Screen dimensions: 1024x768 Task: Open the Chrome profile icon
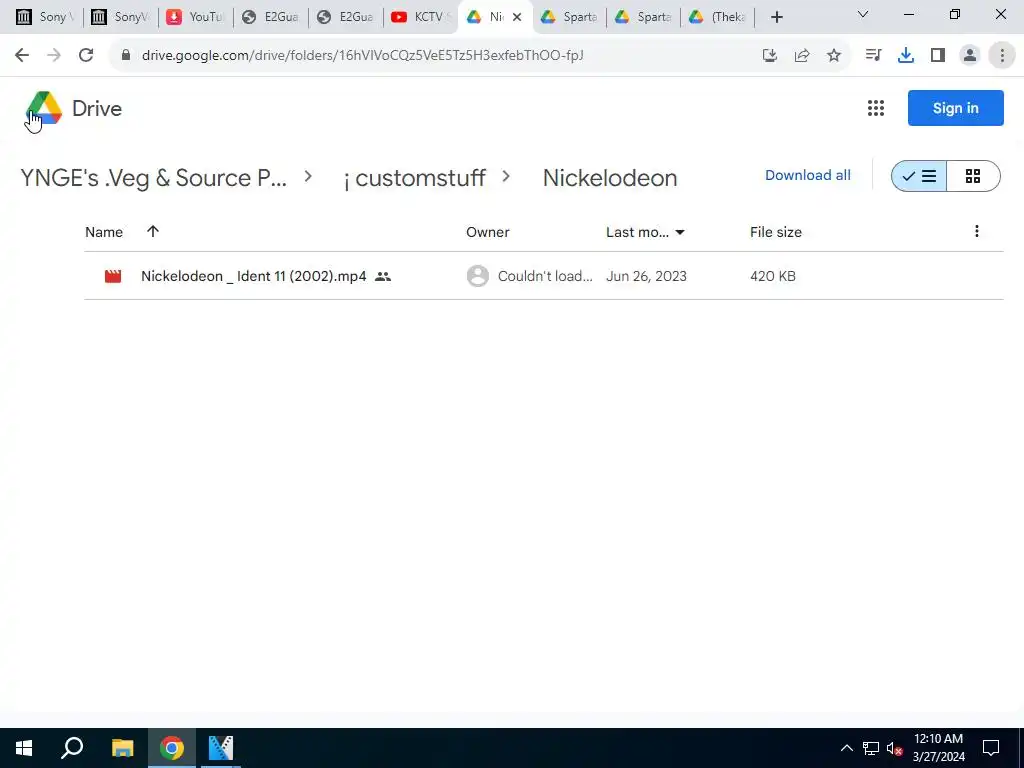[970, 56]
